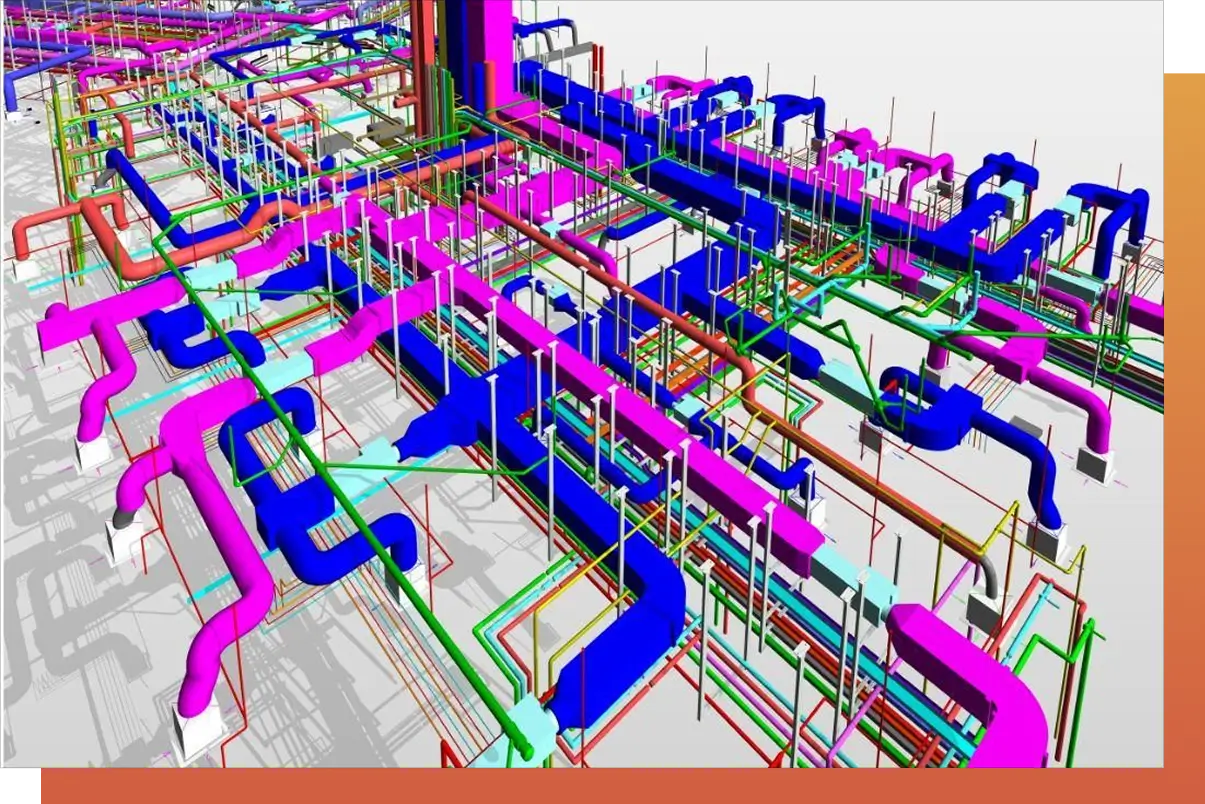1205x804 pixels.
Task: Select the gray curved pipe elbow
Action: pos(986,574)
